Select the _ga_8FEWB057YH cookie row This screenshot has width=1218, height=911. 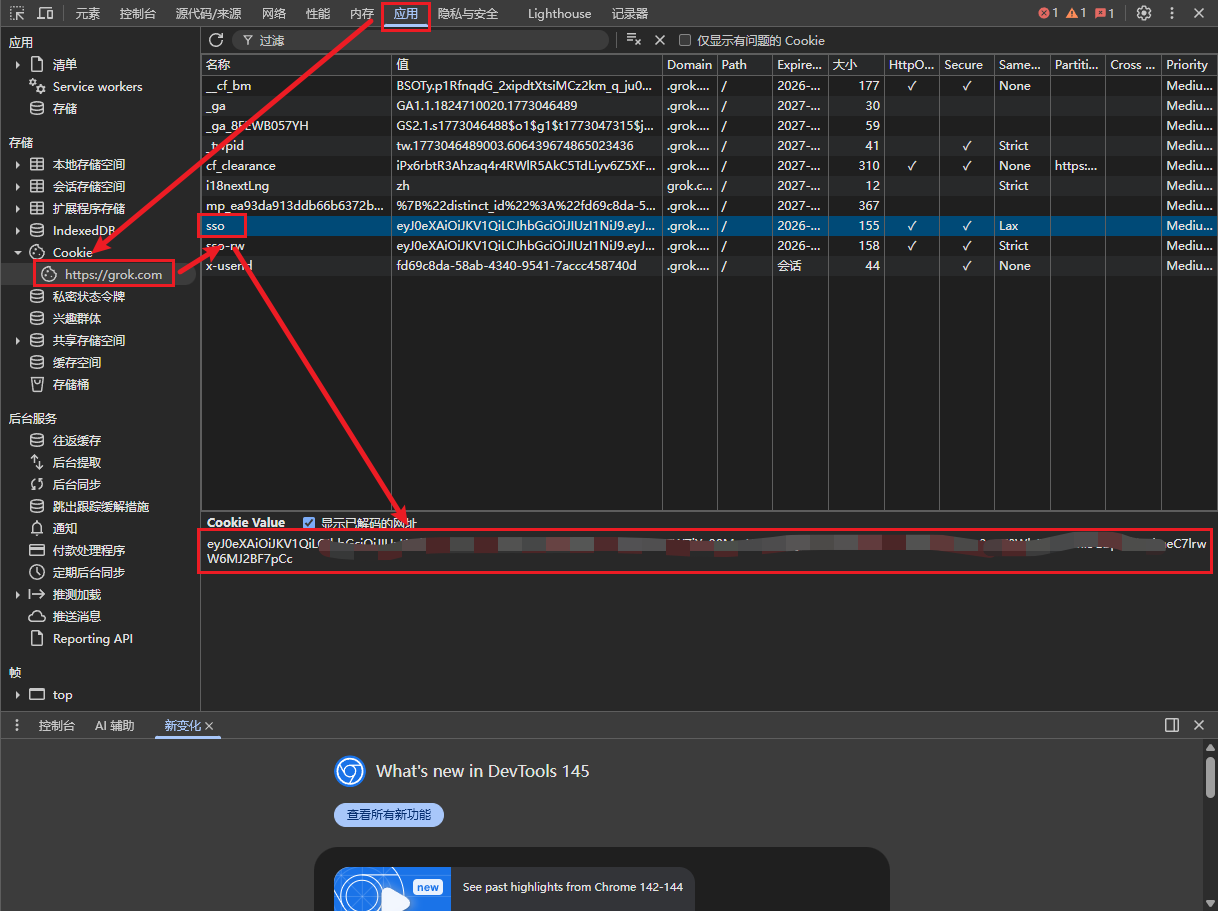pyautogui.click(x=709, y=126)
